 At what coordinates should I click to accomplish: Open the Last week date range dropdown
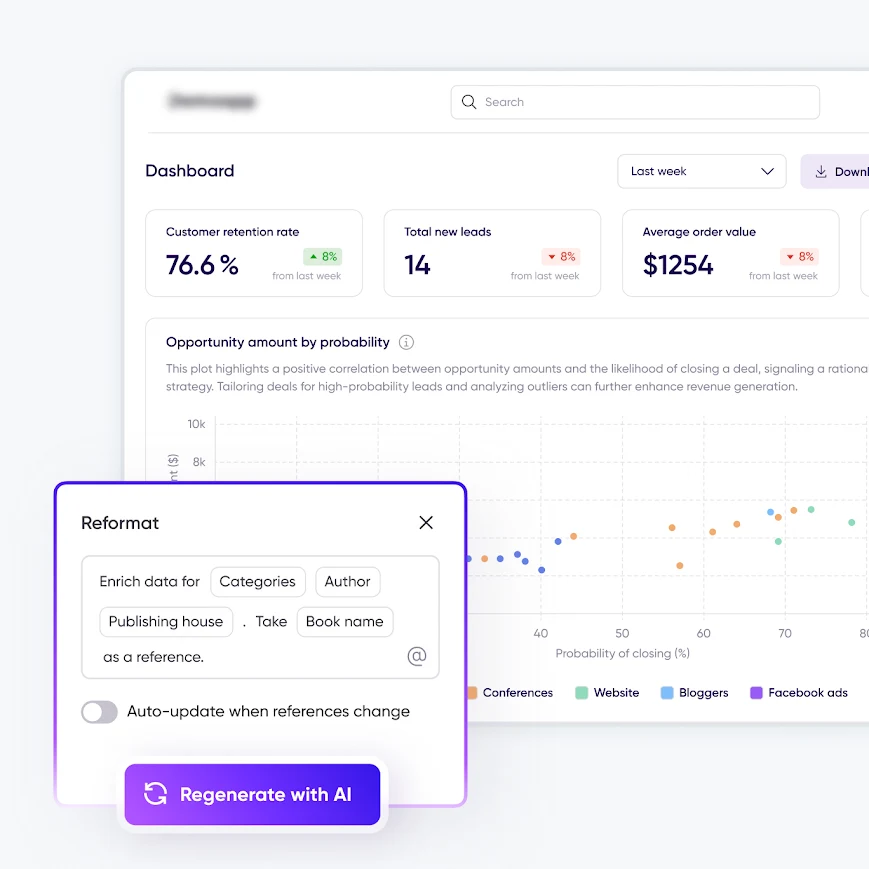coord(702,171)
